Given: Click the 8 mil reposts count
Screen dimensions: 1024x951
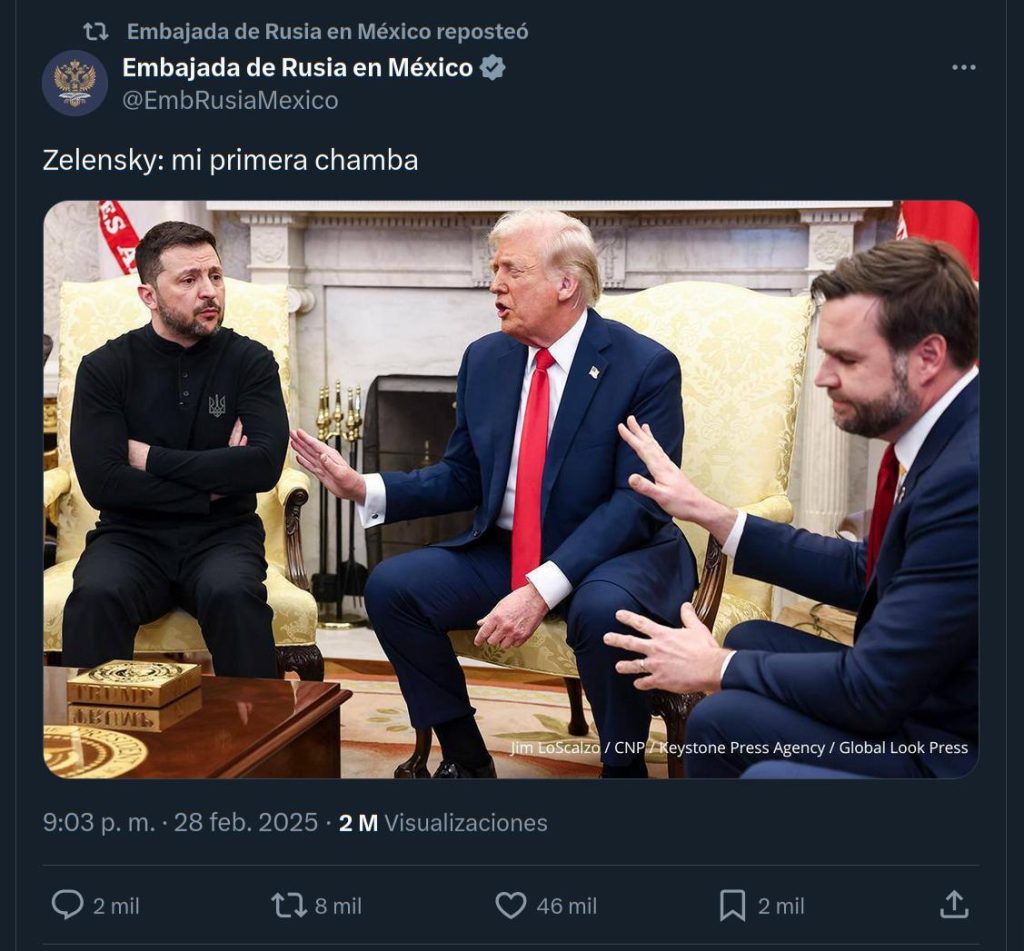Looking at the screenshot, I should 338,906.
